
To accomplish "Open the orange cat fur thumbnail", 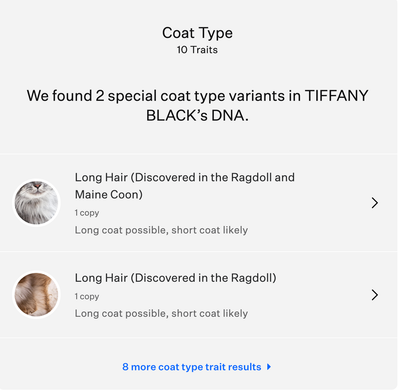I will click(x=36, y=295).
